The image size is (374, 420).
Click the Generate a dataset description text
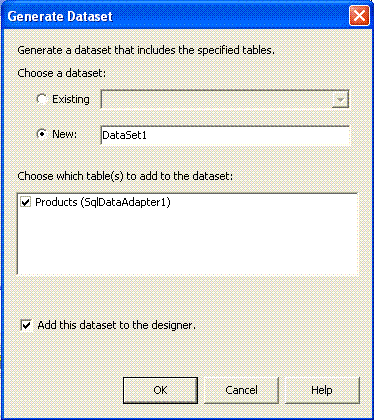tap(146, 50)
